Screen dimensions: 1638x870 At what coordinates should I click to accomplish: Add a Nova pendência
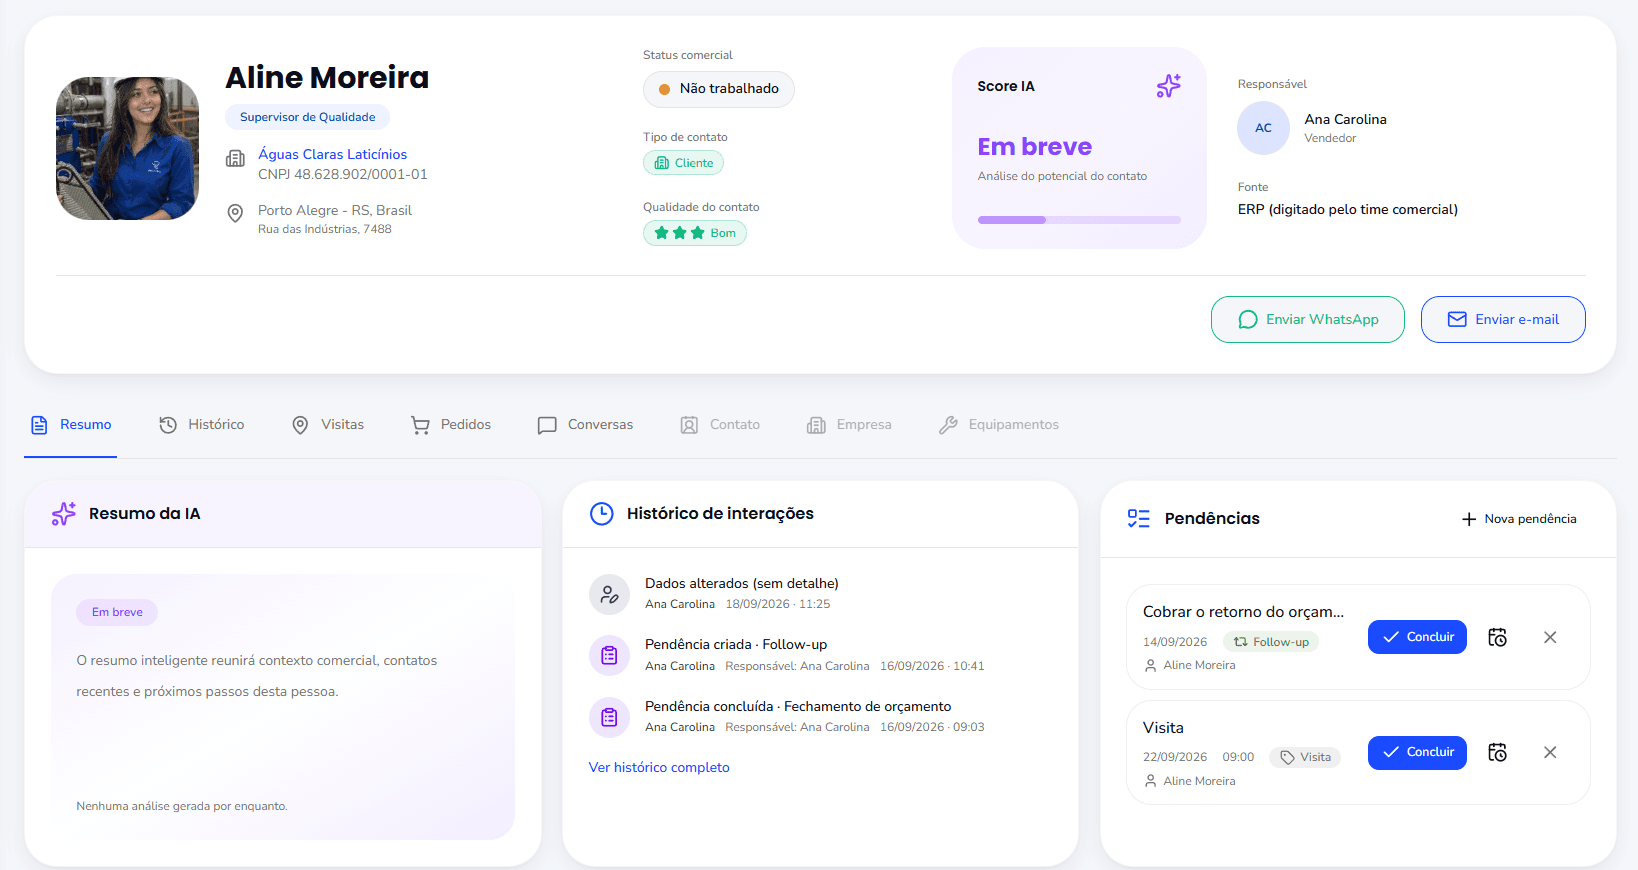(1519, 519)
